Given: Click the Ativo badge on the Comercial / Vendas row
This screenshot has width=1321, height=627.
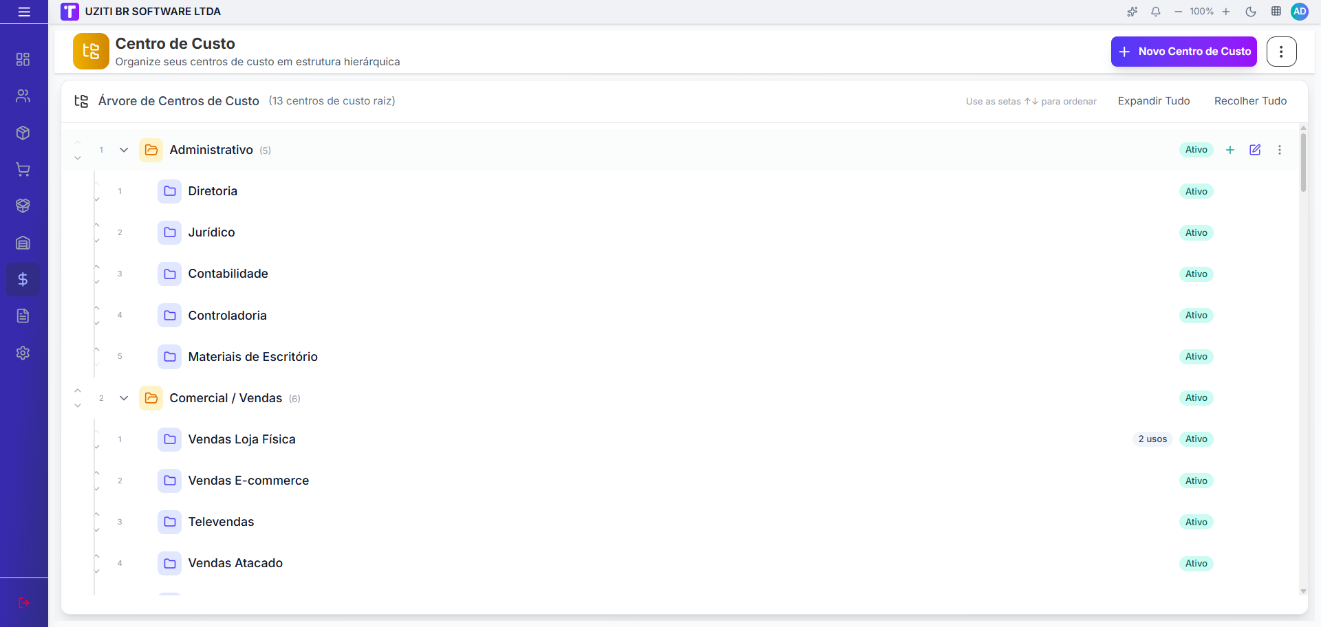Looking at the screenshot, I should pyautogui.click(x=1196, y=398).
